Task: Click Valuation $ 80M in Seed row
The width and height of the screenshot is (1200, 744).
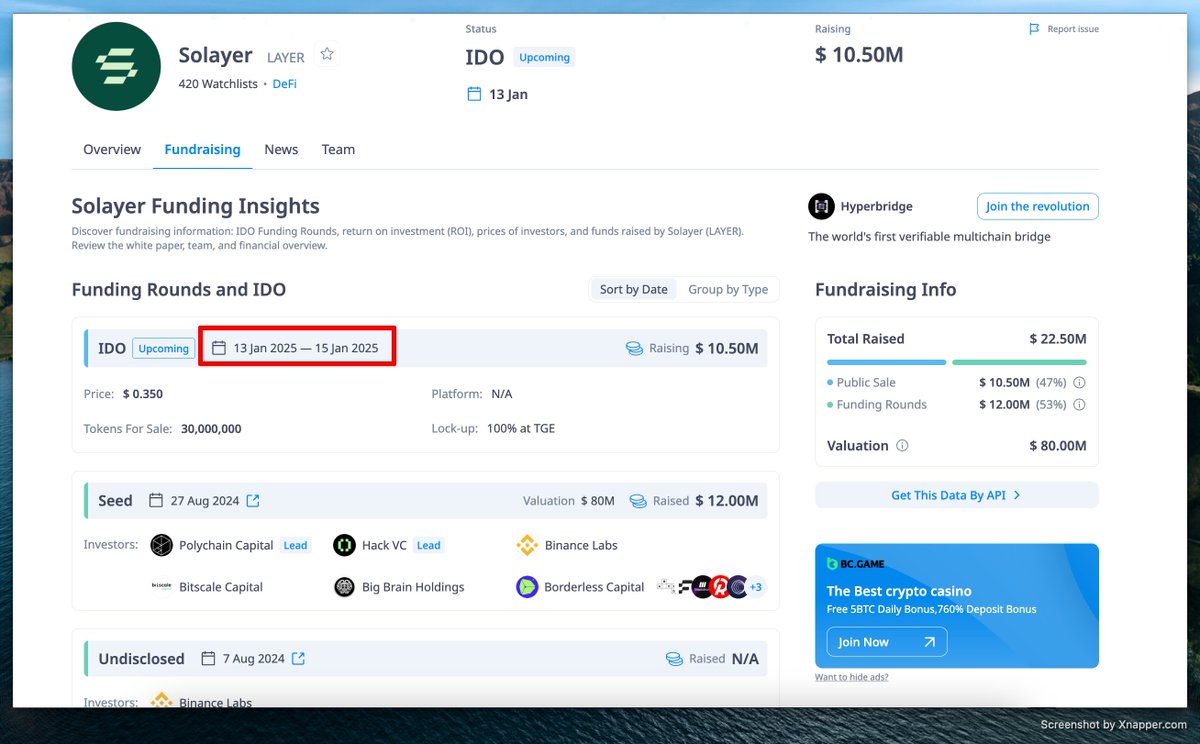Action: point(569,500)
